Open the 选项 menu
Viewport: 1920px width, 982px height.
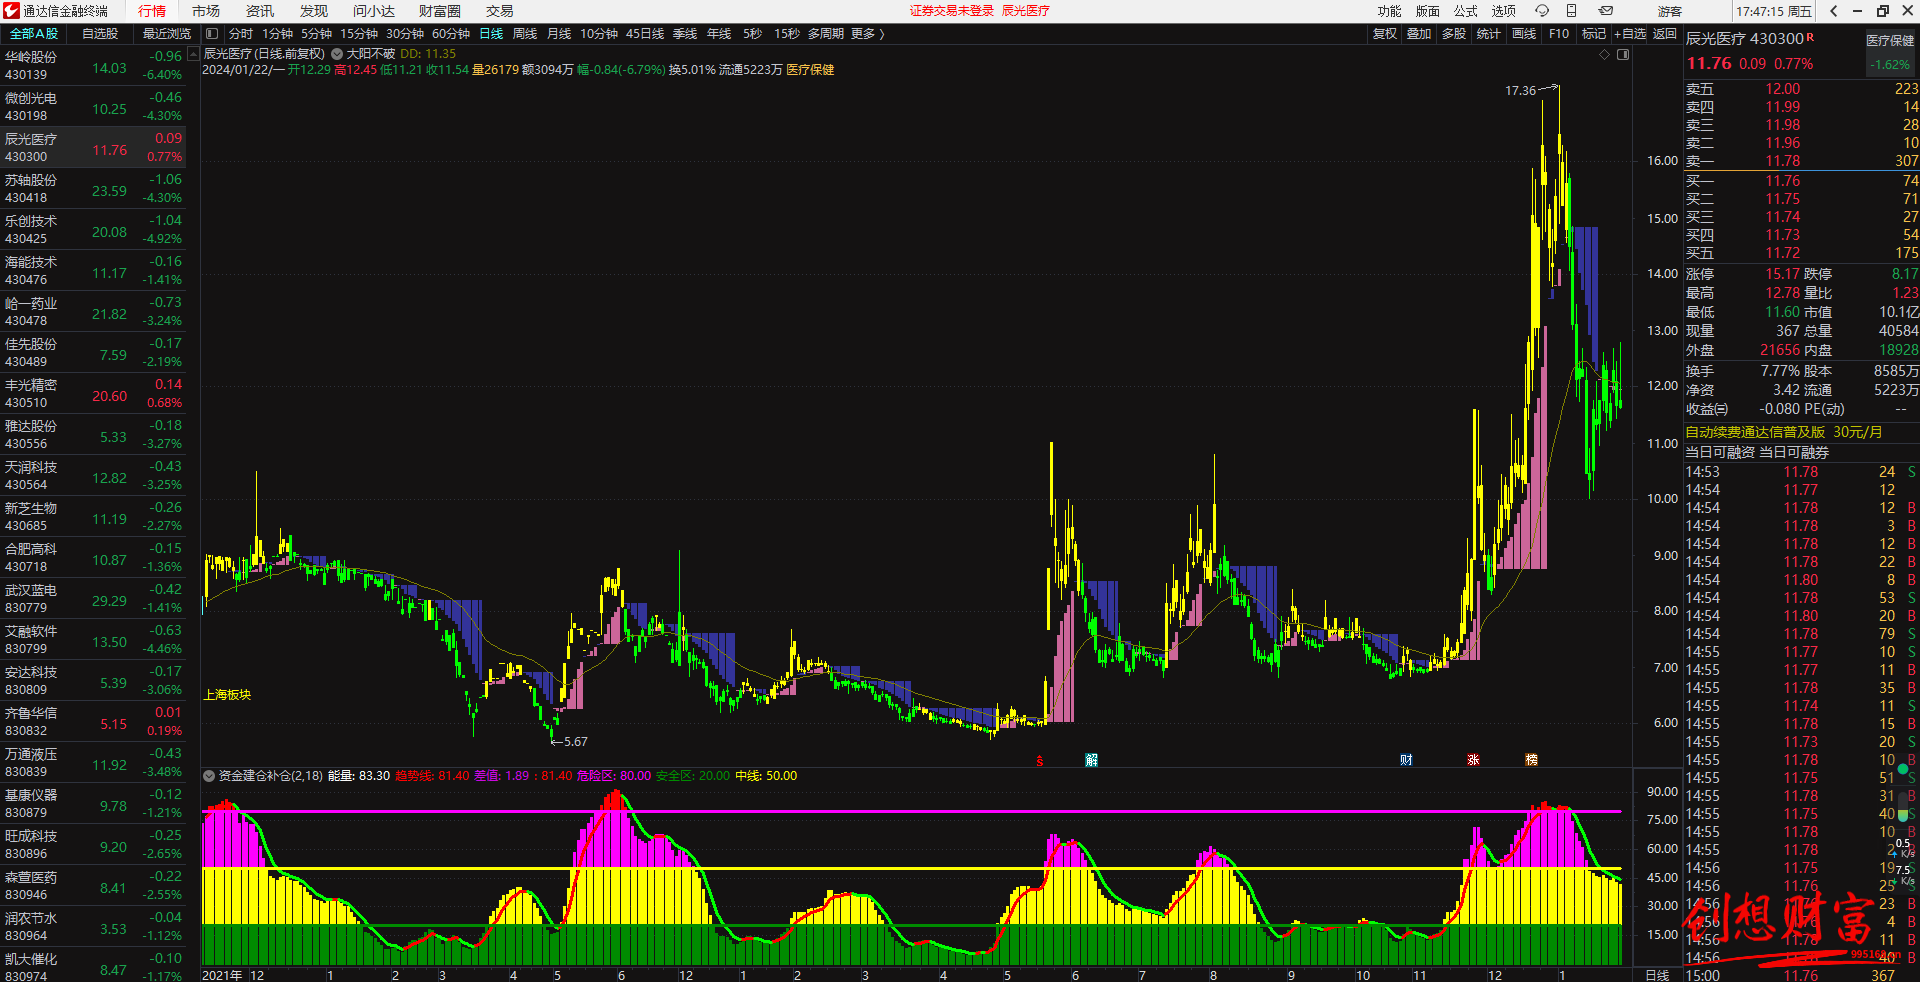pyautogui.click(x=1503, y=11)
